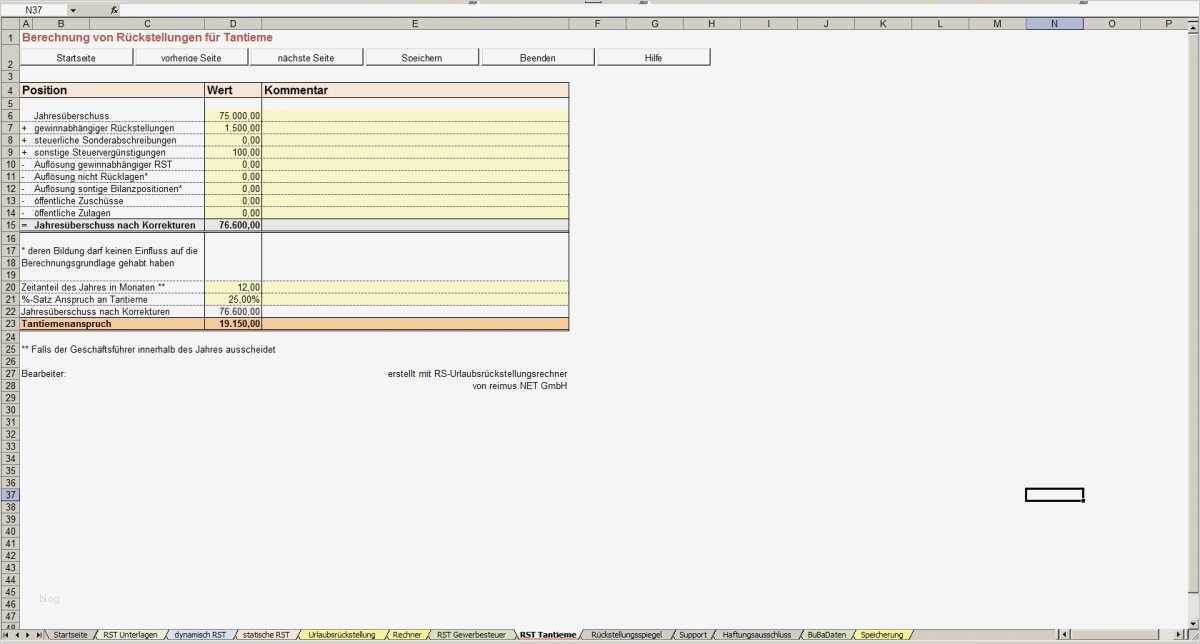Switch to the BuBaDaten sheet tab
This screenshot has height=644, width=1200.
tap(826, 635)
